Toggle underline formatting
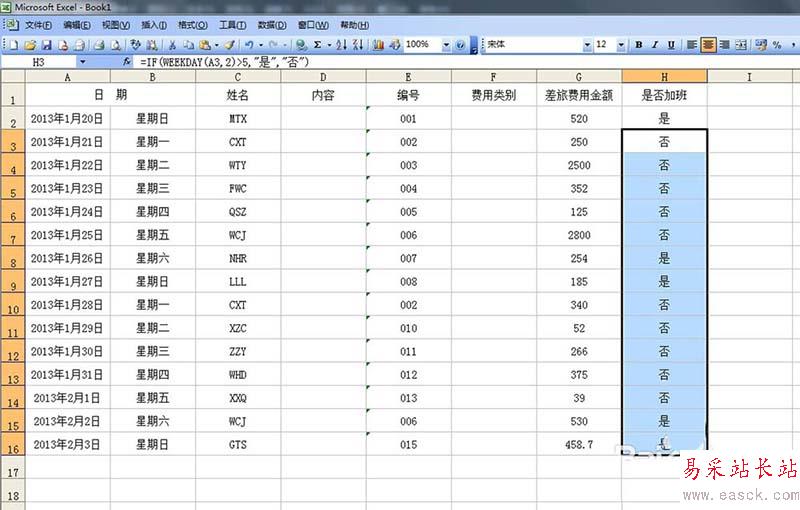The image size is (800, 510). pos(671,45)
